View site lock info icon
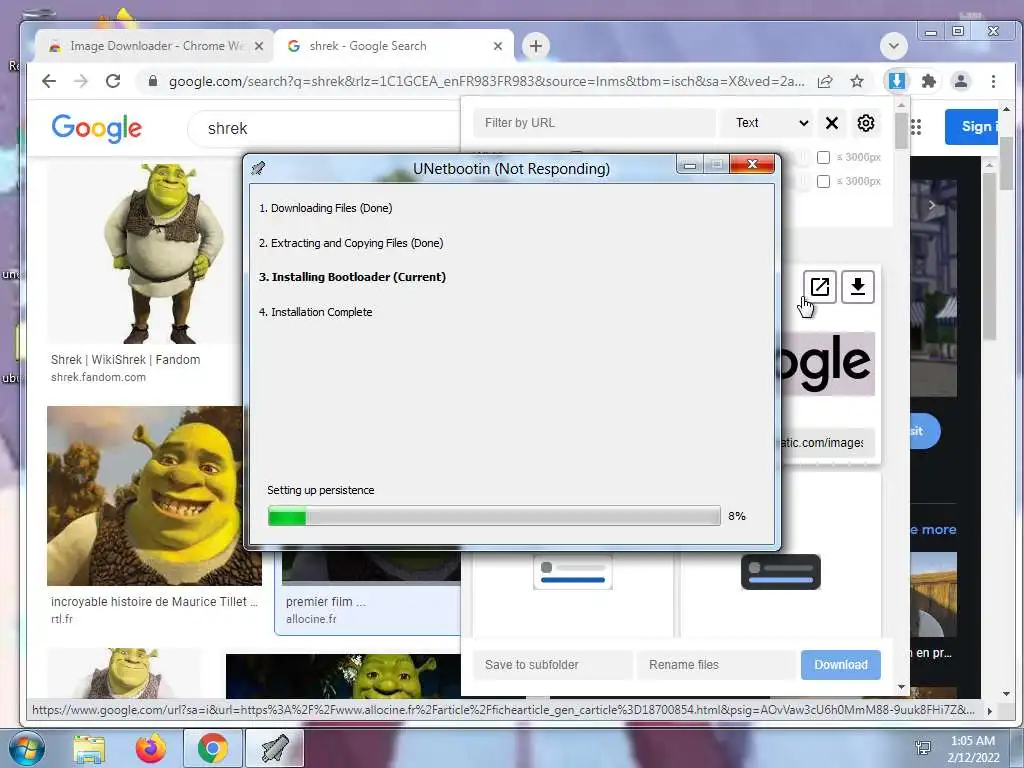This screenshot has height=768, width=1024. [153, 81]
